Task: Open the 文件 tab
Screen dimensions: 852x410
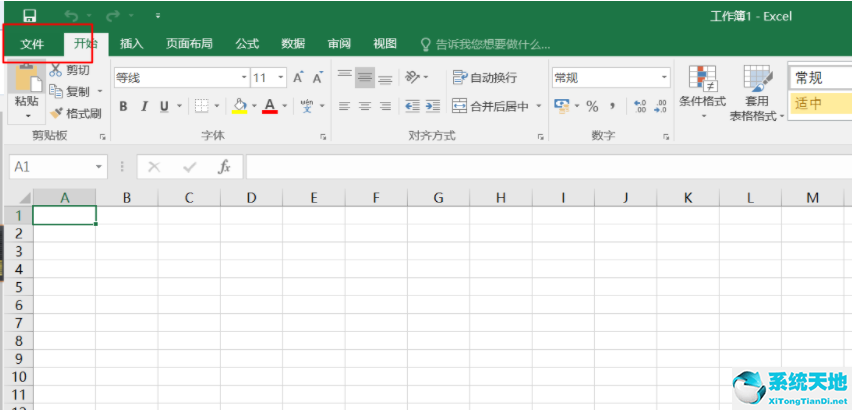Action: (32, 44)
